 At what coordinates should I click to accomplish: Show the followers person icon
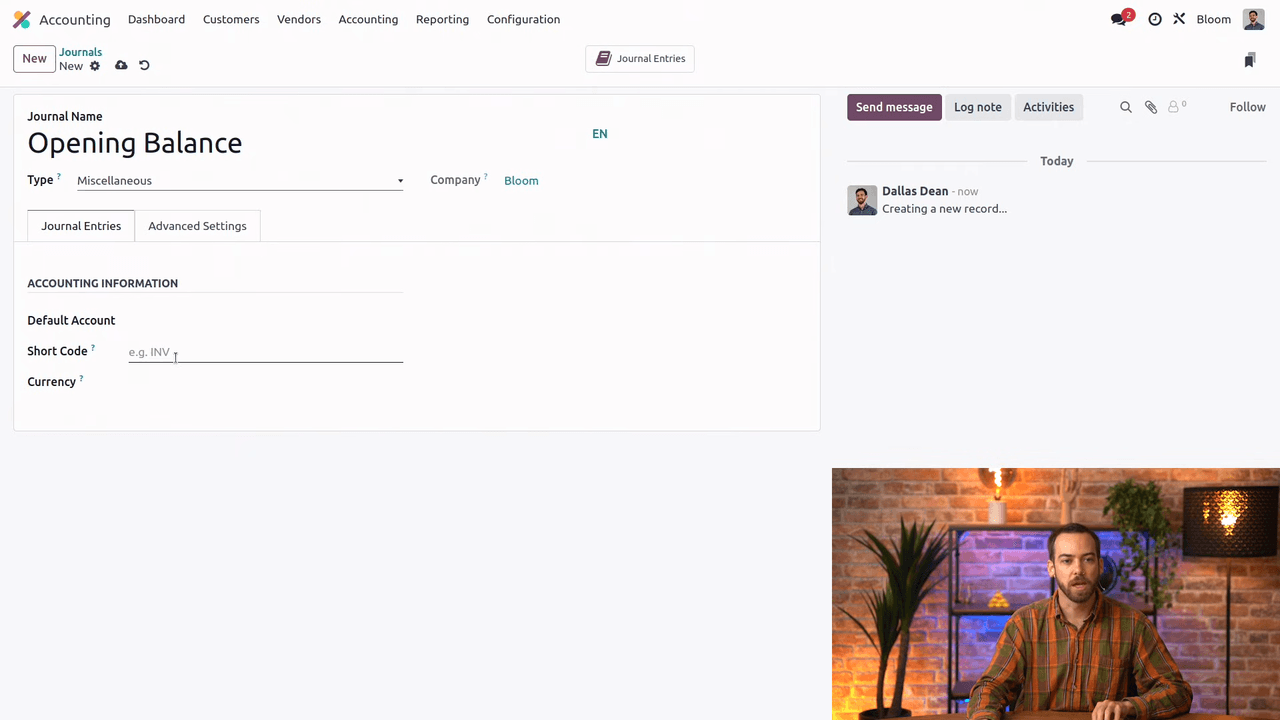(1175, 107)
